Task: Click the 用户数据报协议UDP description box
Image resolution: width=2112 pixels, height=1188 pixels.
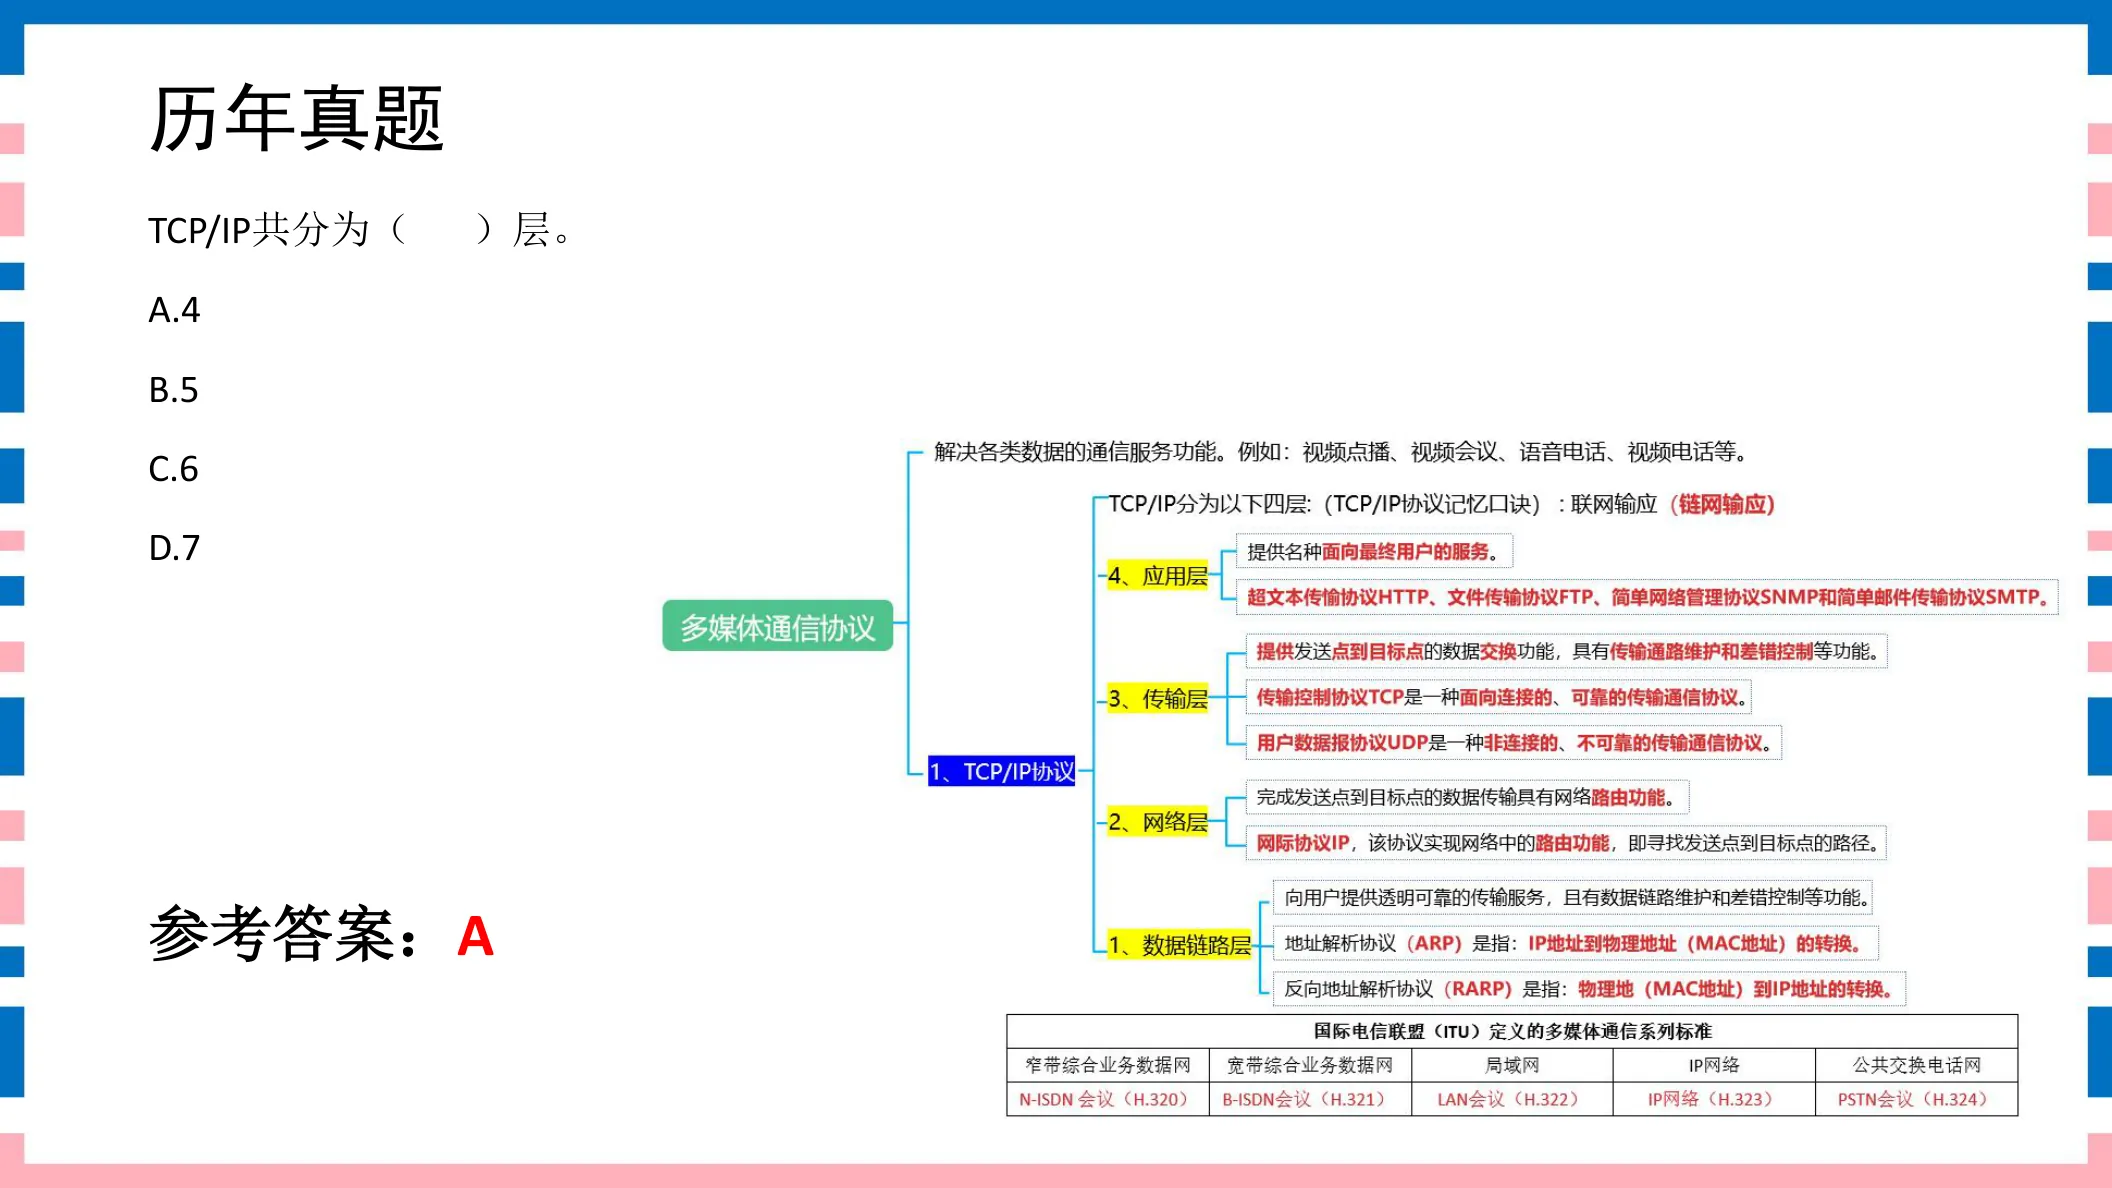Action: click(1514, 742)
